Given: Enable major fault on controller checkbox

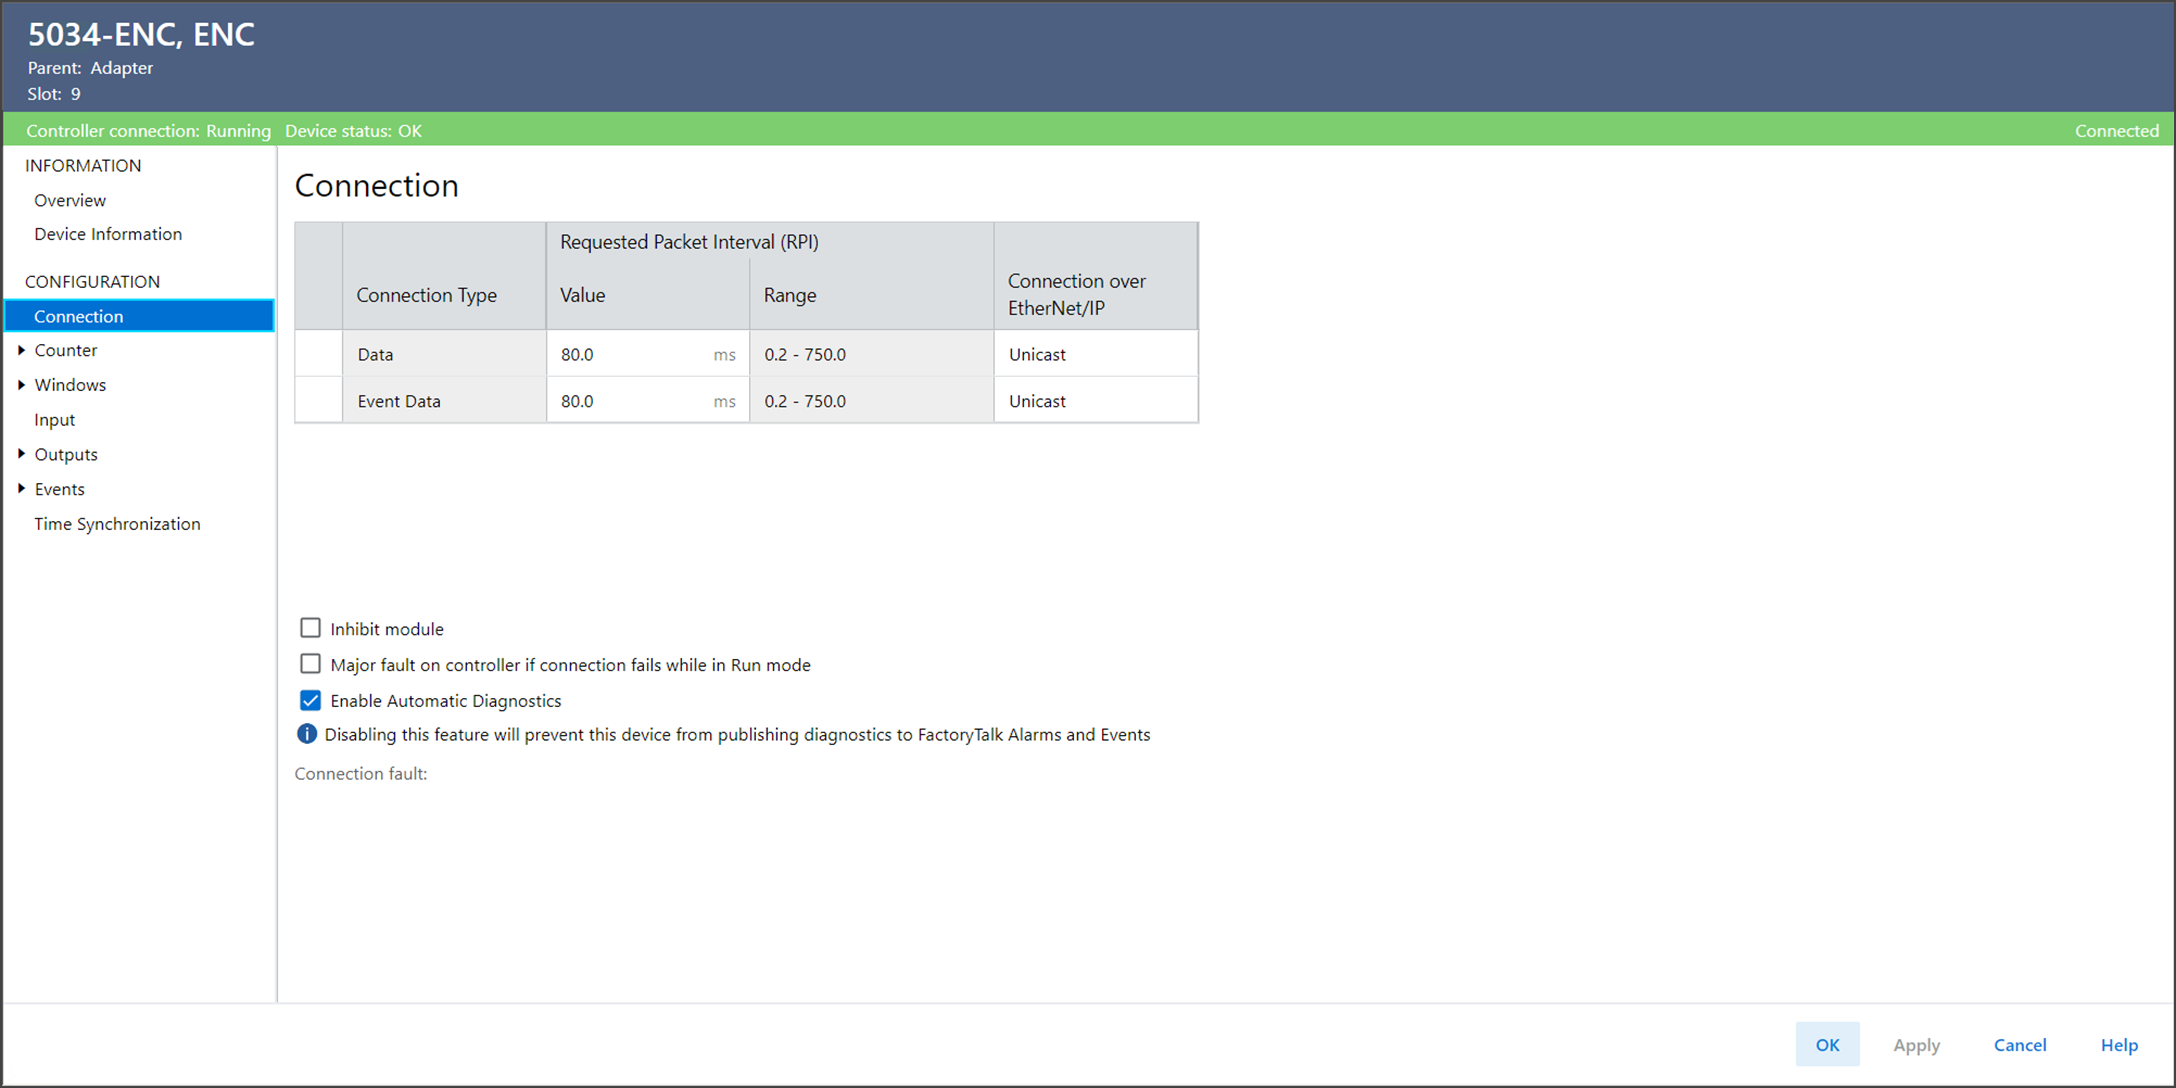Looking at the screenshot, I should [x=310, y=664].
